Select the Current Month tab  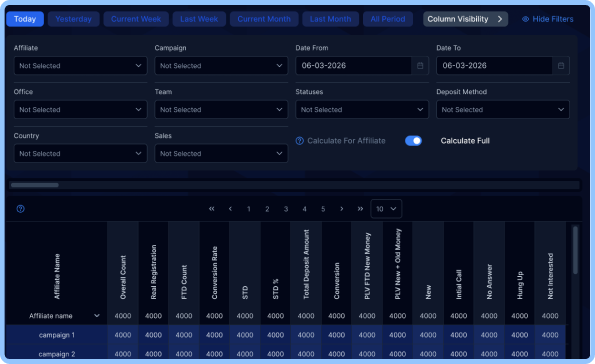[x=264, y=19]
